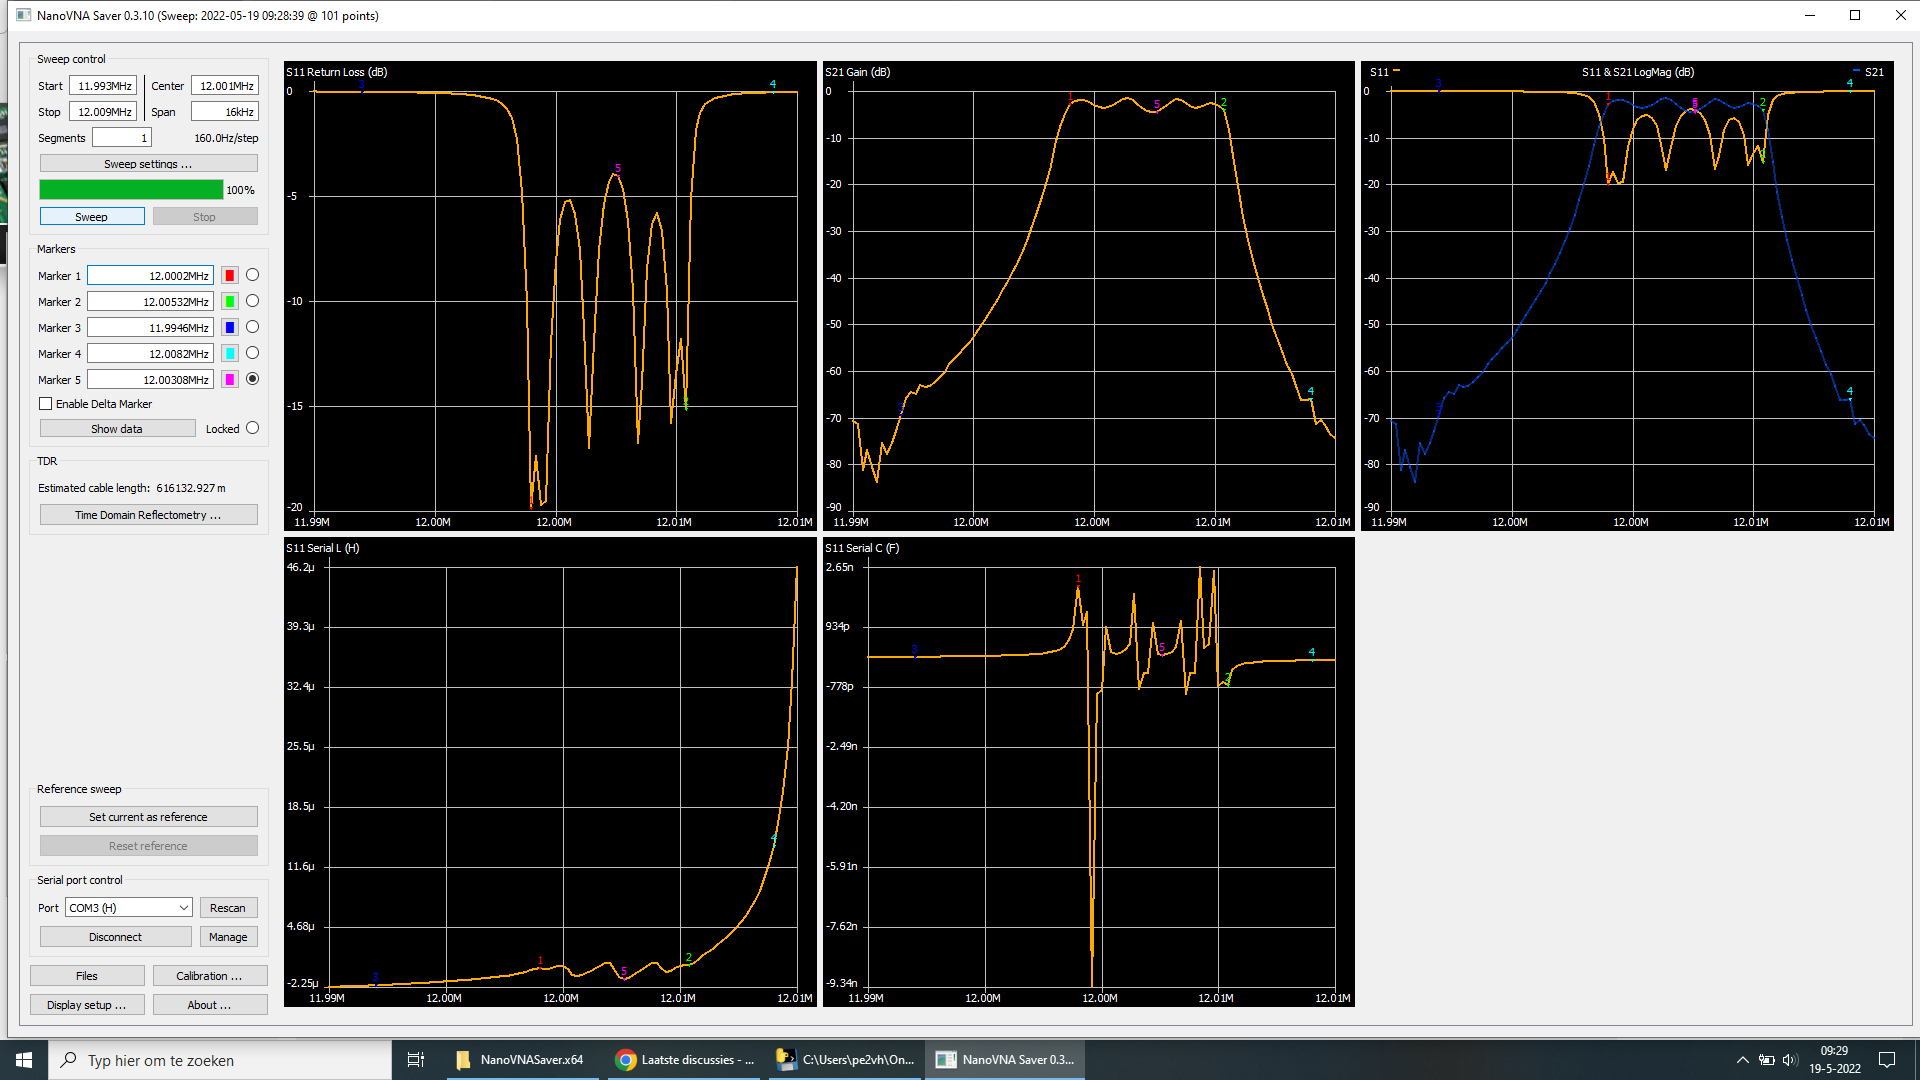Edit Marker 5 frequency 12.00308MHz
The image size is (1920, 1080).
click(150, 379)
